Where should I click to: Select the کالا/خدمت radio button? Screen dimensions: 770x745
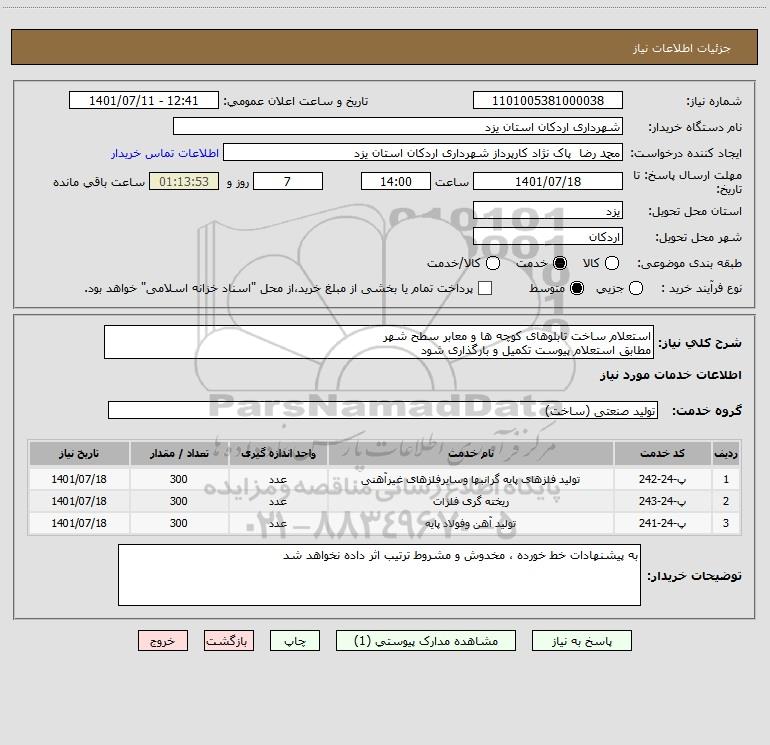coord(493,263)
